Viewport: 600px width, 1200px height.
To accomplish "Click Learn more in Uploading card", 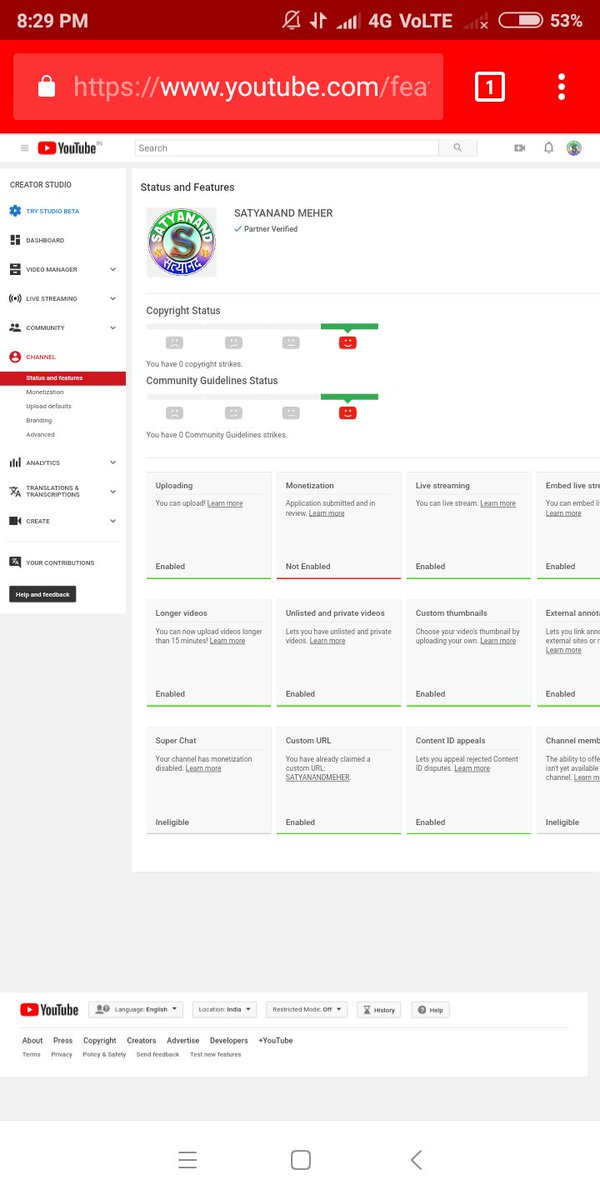I will point(225,504).
